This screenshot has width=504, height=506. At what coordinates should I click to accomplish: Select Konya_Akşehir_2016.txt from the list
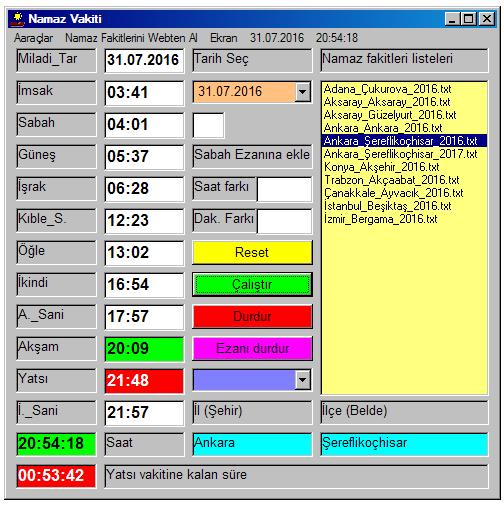[x=381, y=167]
